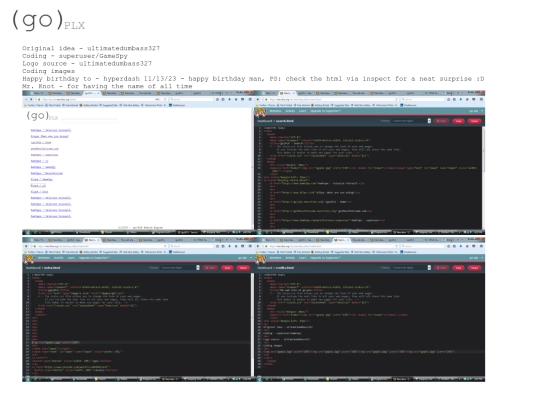Select the 'Logo source - ultimatedumbass327' line

pos(87,63)
